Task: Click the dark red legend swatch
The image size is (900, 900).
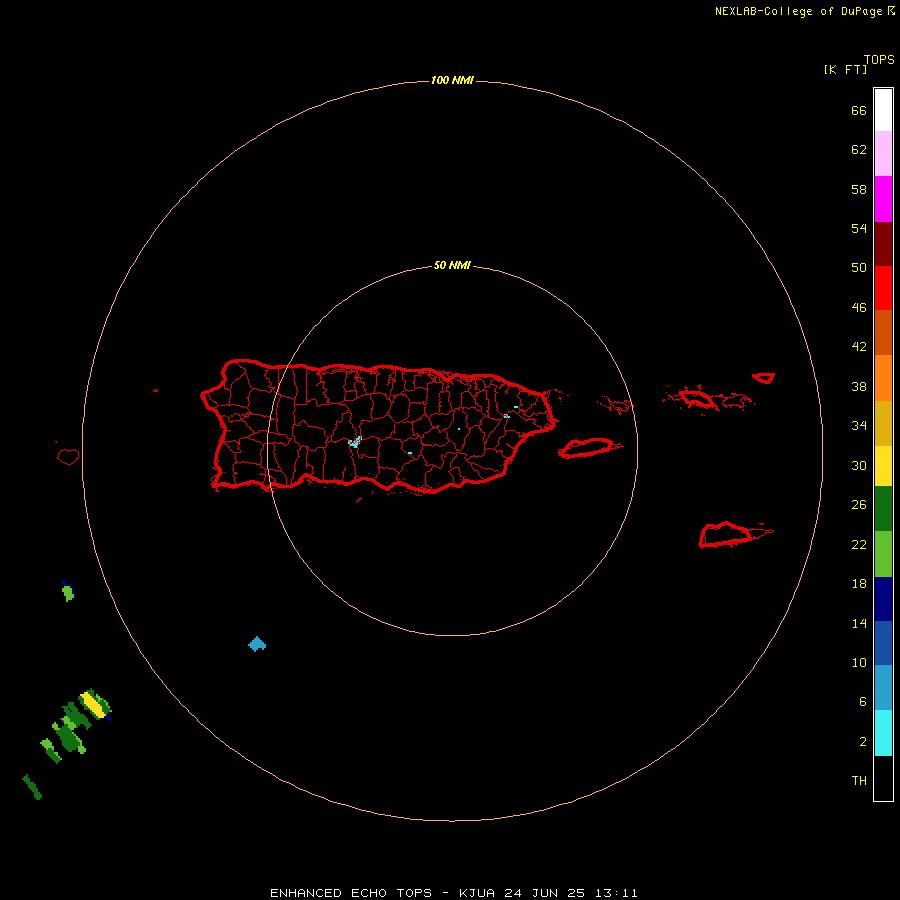Action: click(x=883, y=243)
